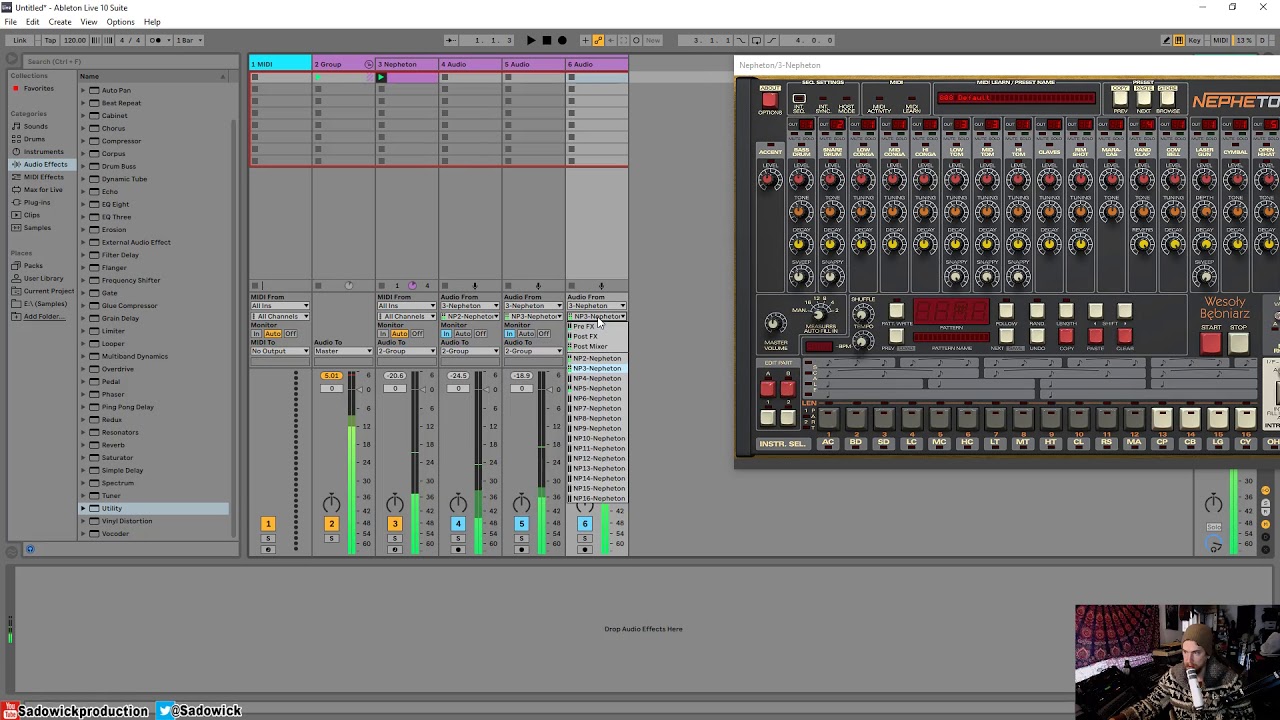1280x720 pixels.
Task: Click the MIDI map mode button
Action: tap(1220, 40)
